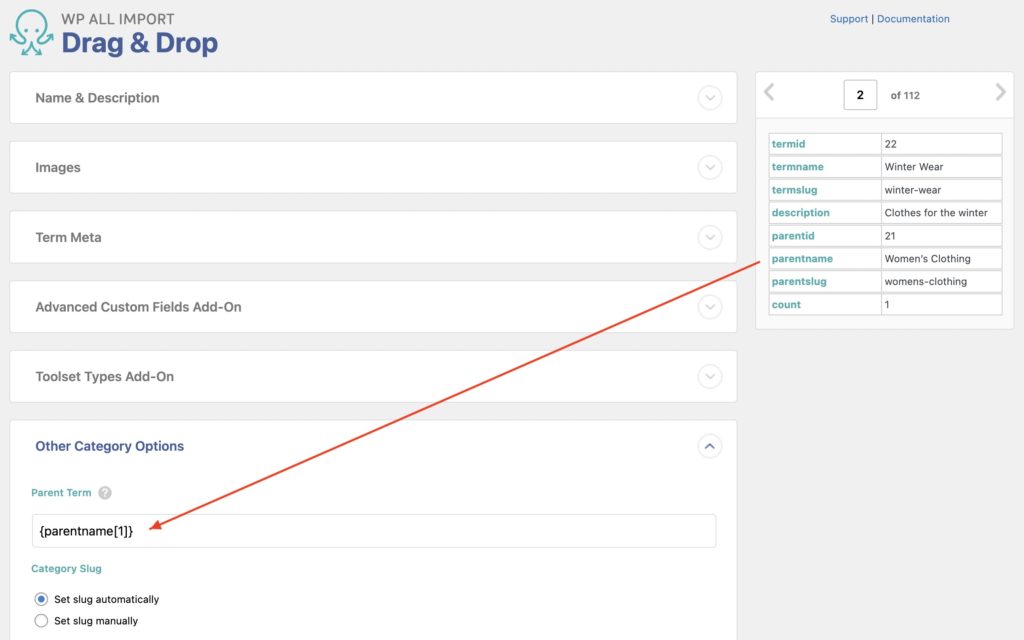Click the Winter Wear value cell
The height and width of the screenshot is (640, 1024).
(941, 167)
